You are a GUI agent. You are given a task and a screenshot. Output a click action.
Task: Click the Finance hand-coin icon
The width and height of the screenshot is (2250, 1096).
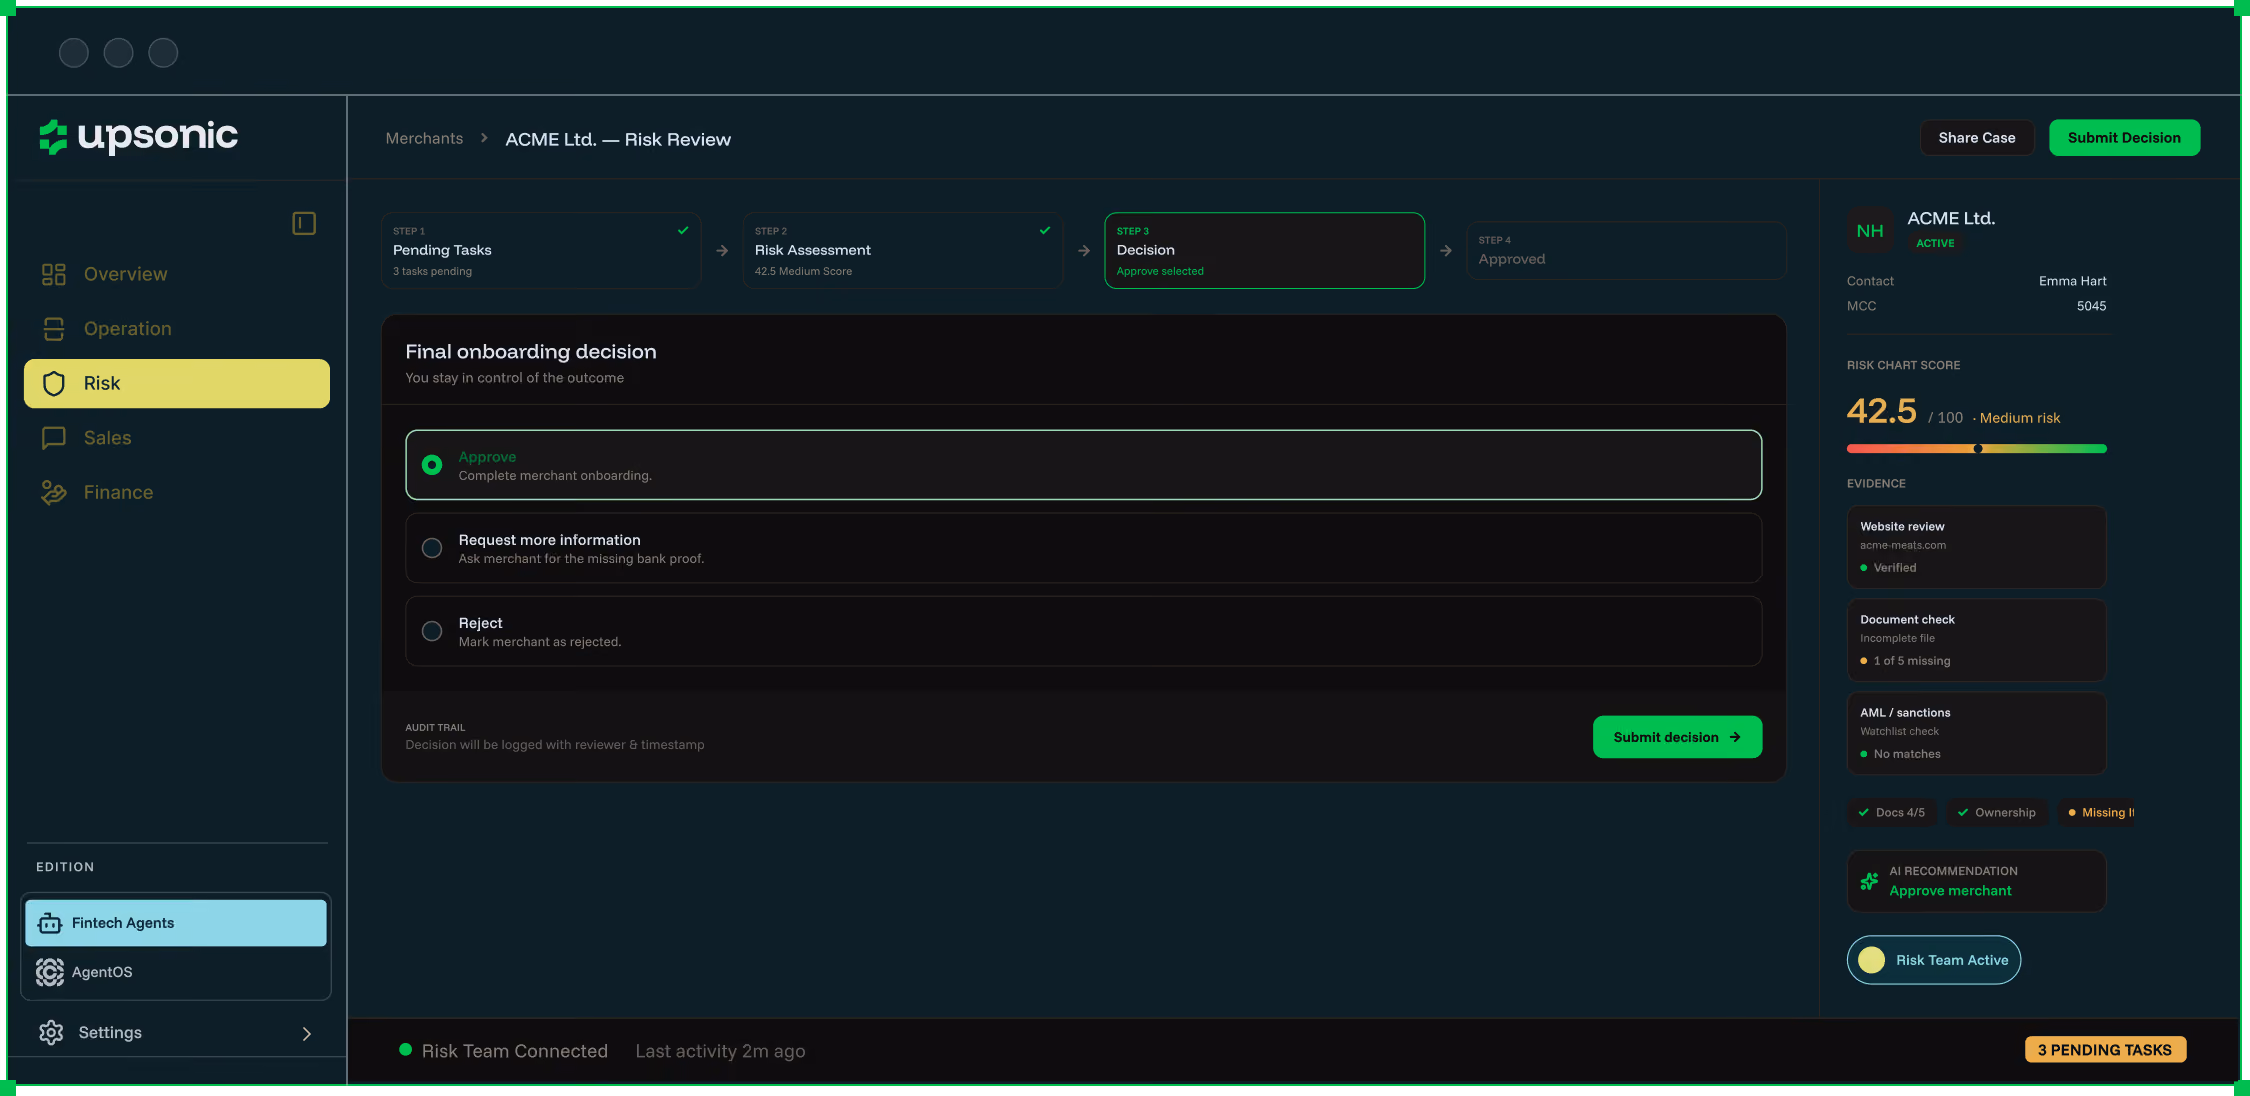point(54,492)
